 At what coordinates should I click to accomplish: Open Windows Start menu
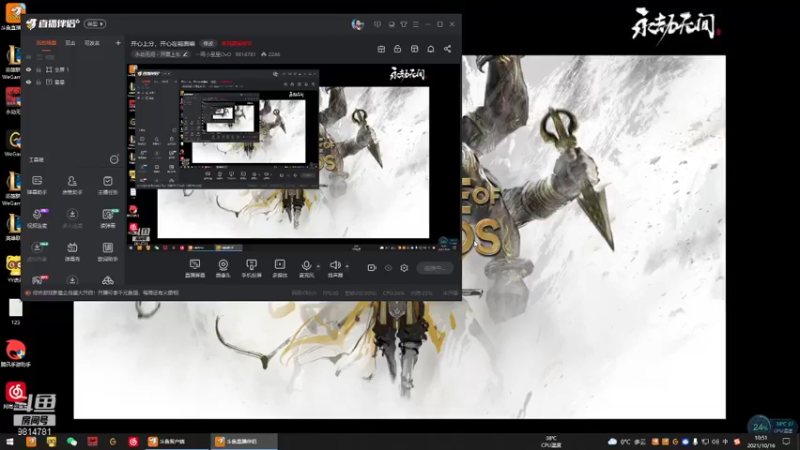click(x=10, y=441)
